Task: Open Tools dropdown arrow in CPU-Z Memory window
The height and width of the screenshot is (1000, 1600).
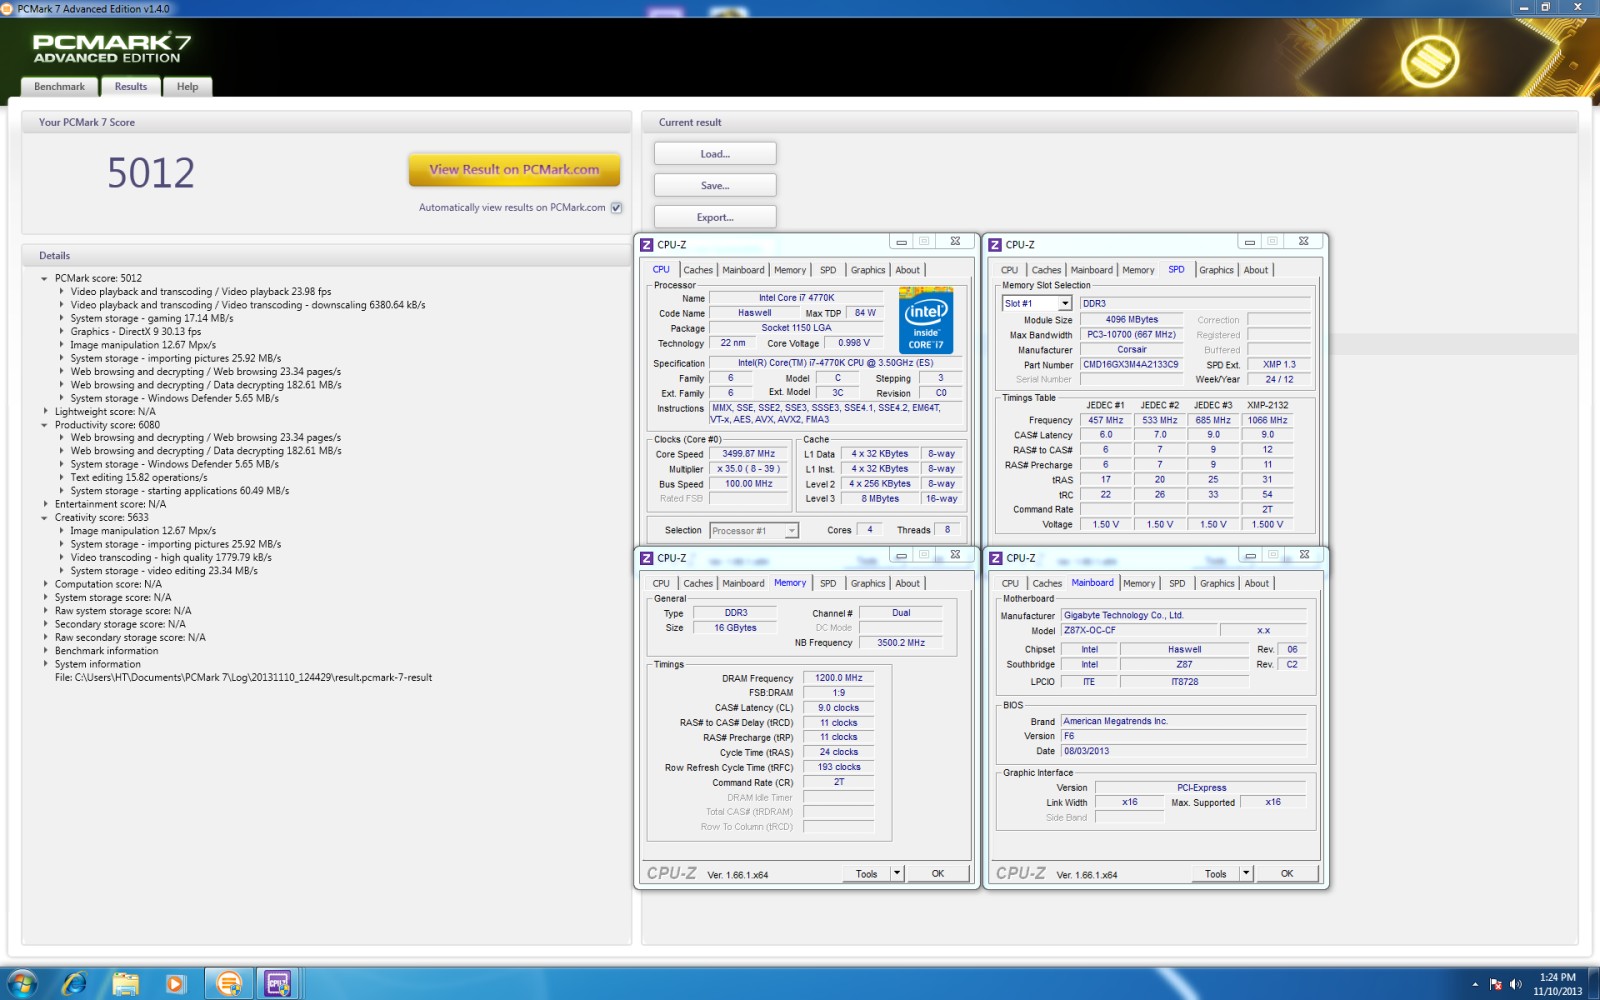Action: click(x=897, y=873)
